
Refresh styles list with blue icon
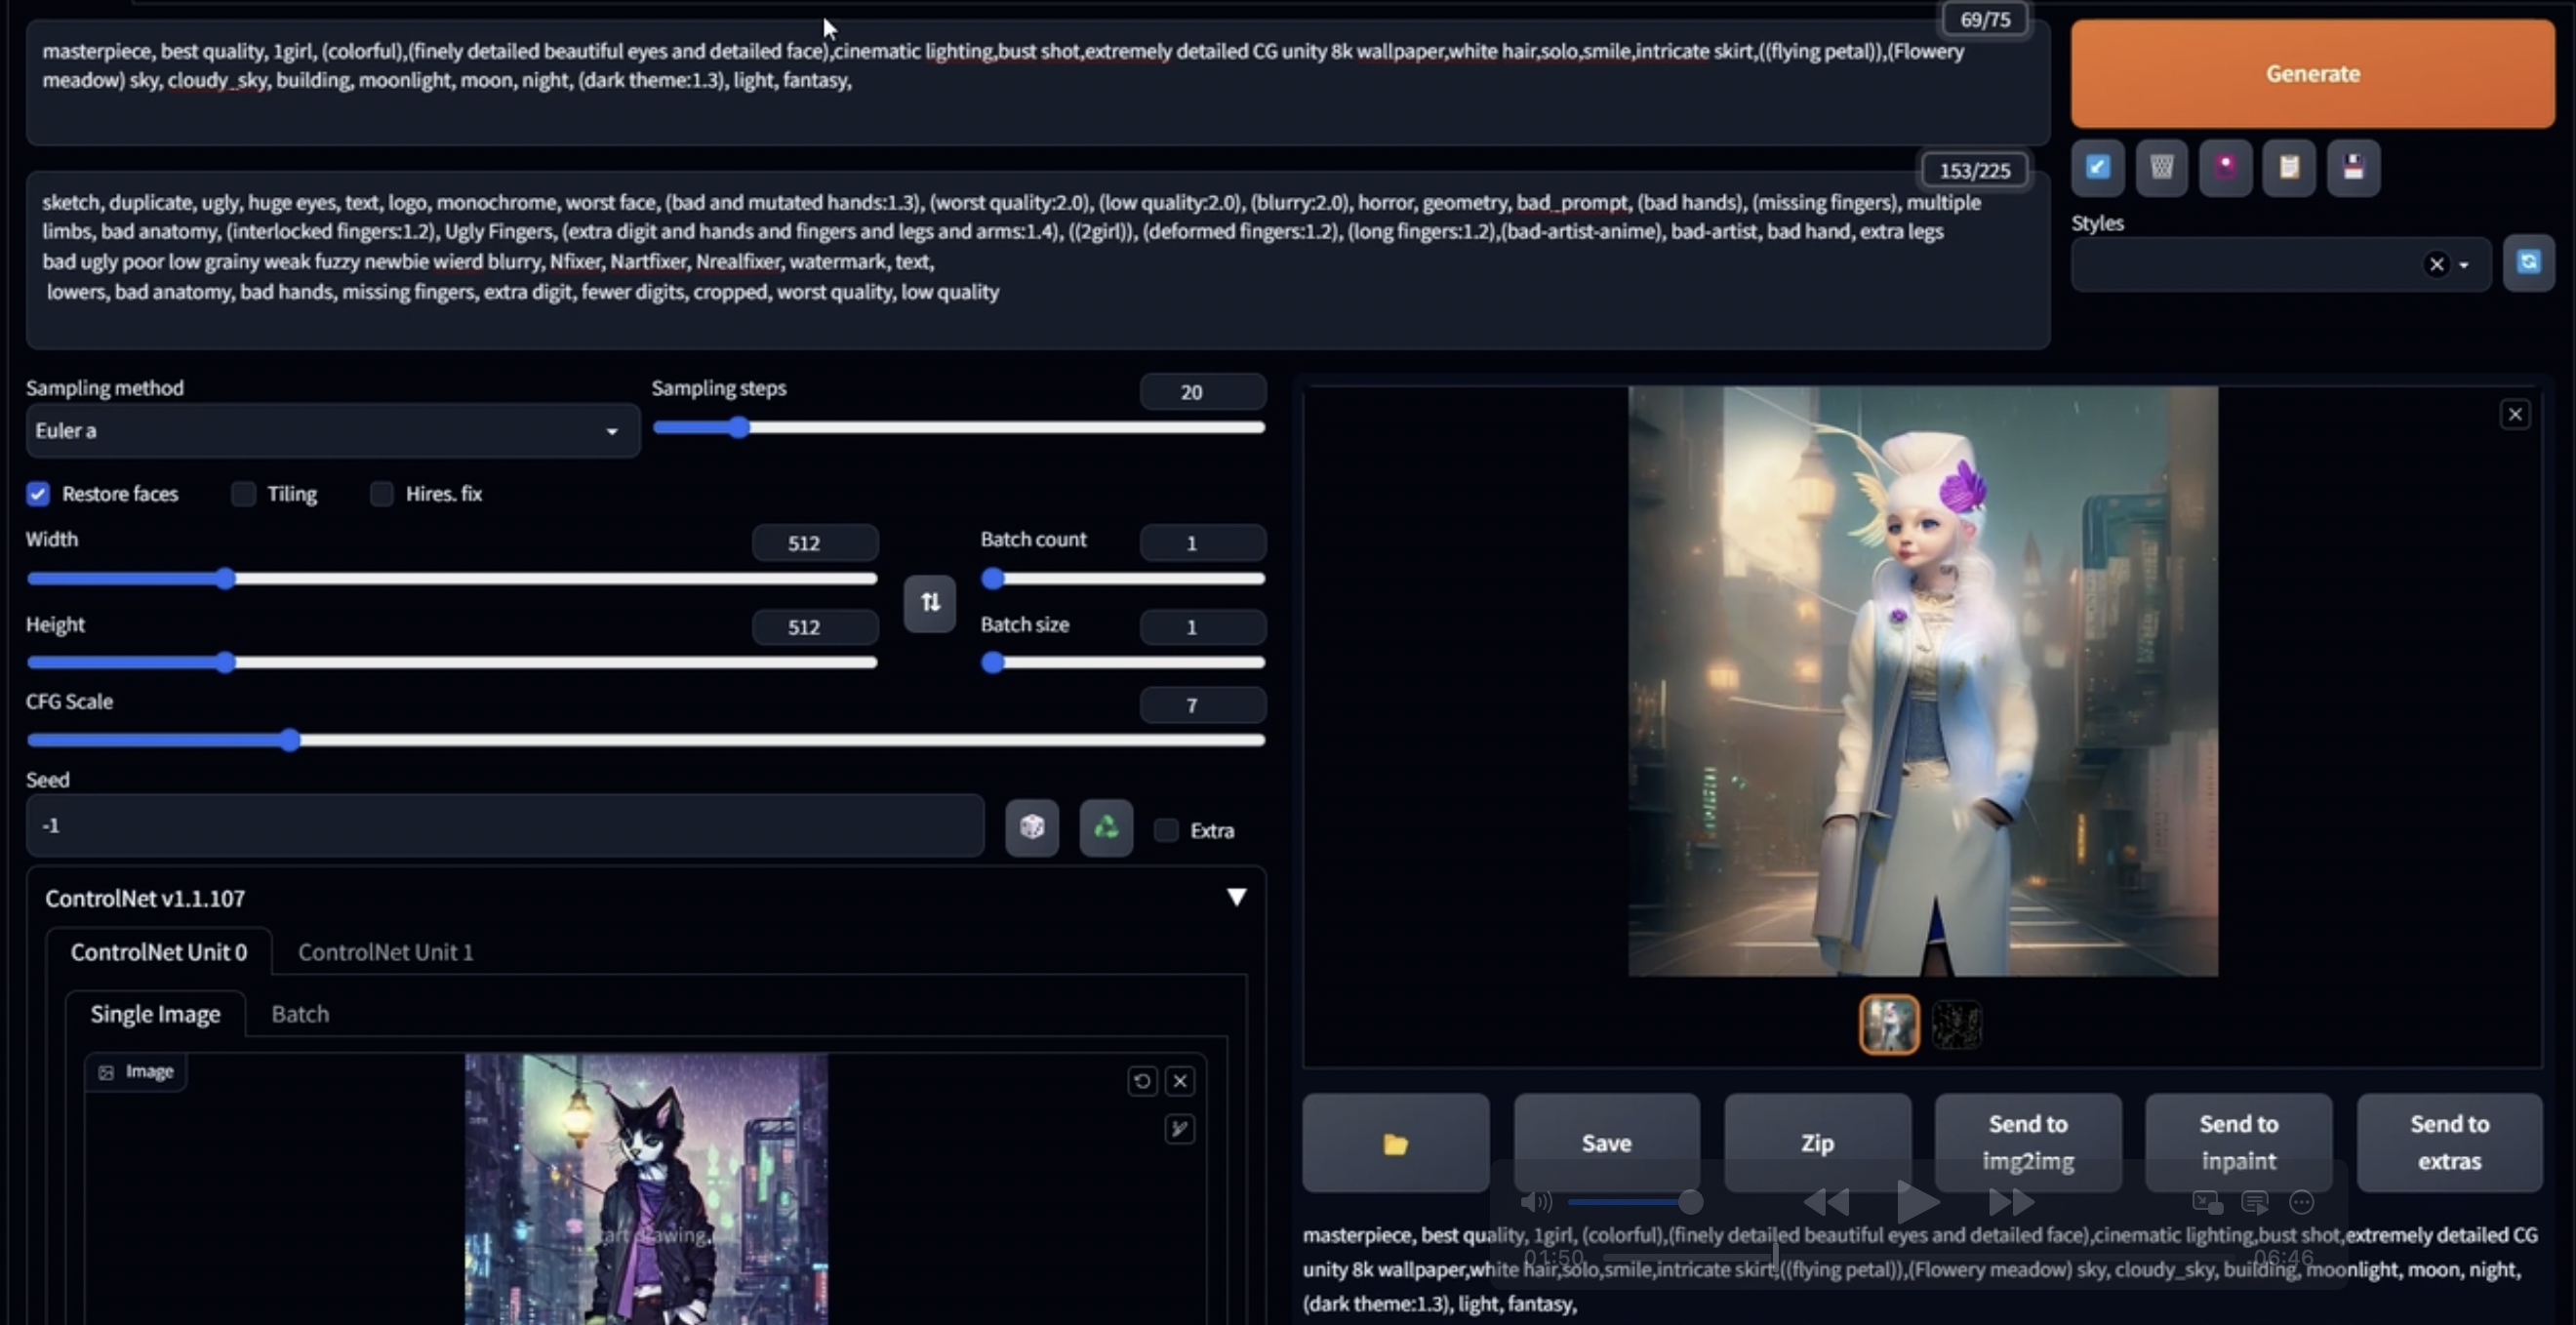pos(2527,263)
